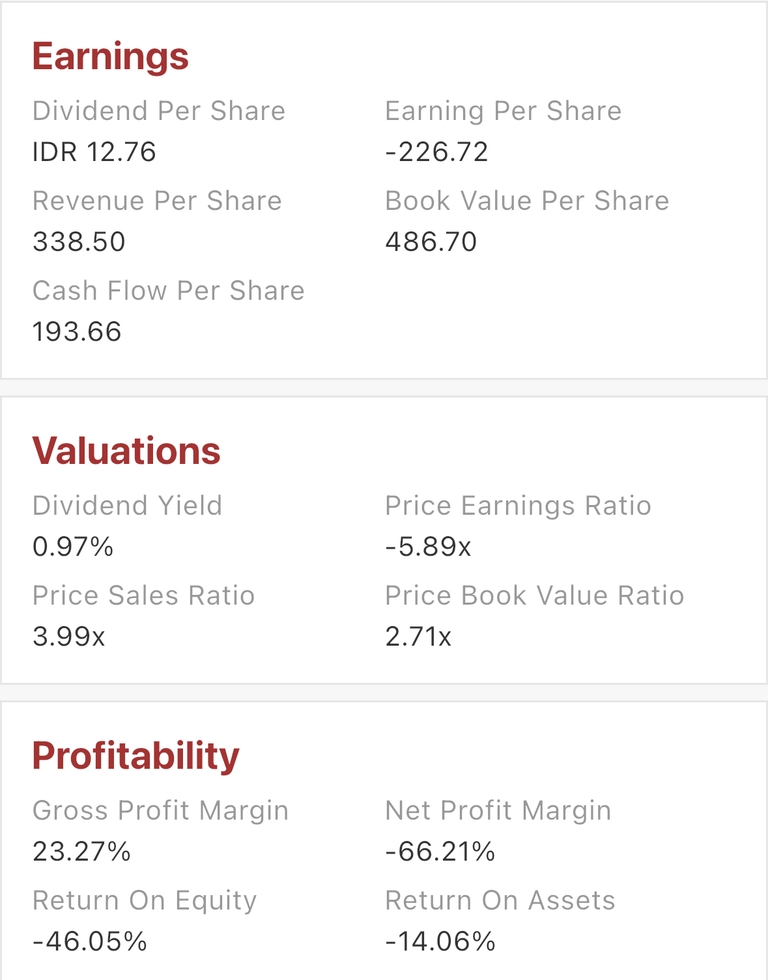Select the 2.71x price book value
This screenshot has height=980, width=768.
[x=418, y=637]
